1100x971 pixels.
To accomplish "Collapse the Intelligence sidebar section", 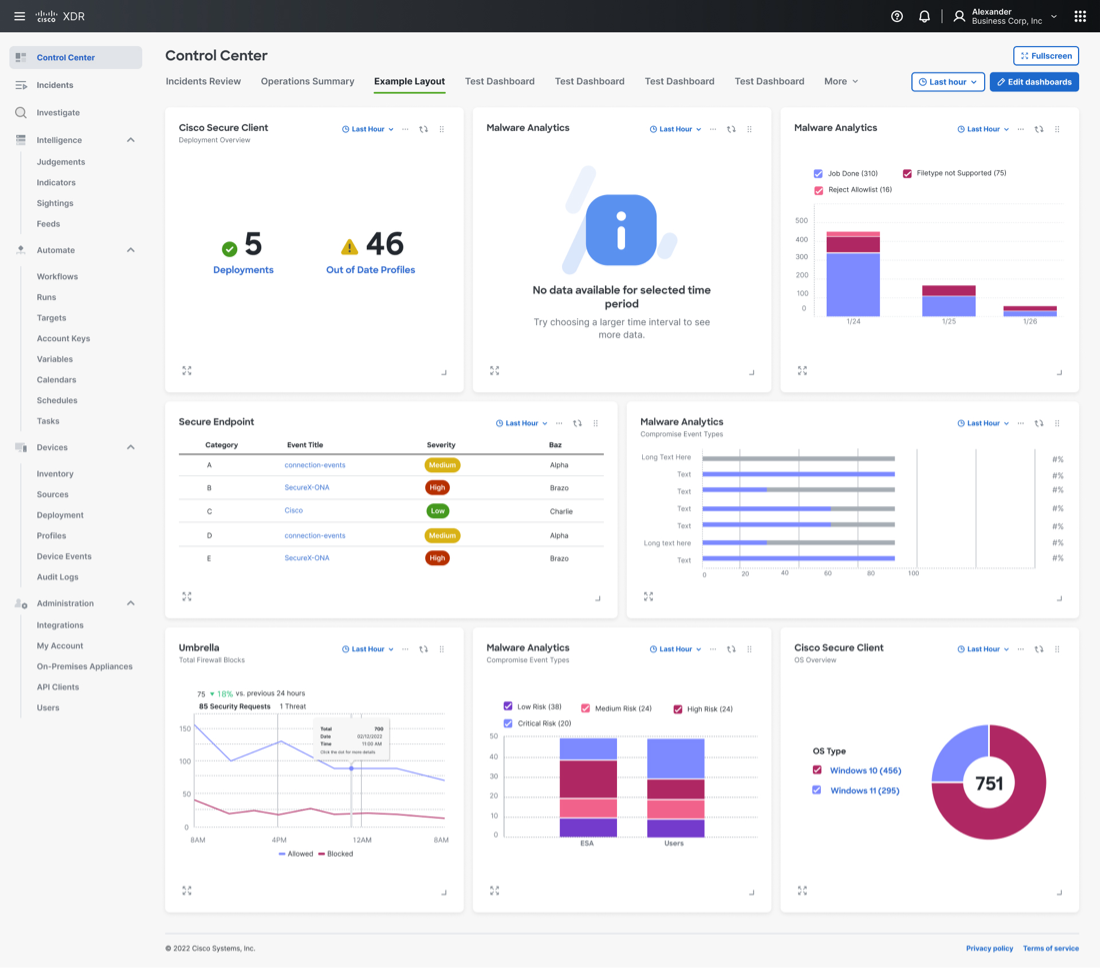I will [x=130, y=140].
